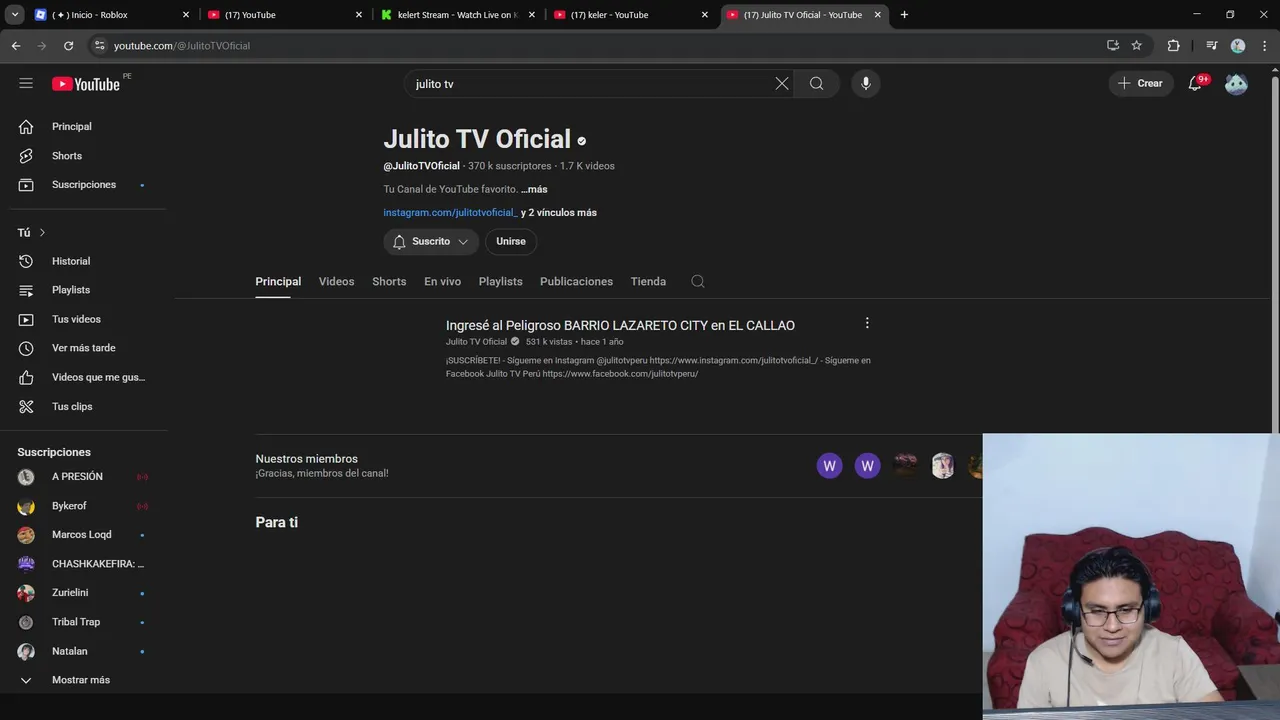Viewport: 1280px width, 720px height.
Task: Switch to the Tienda channel tab
Action: (x=648, y=282)
